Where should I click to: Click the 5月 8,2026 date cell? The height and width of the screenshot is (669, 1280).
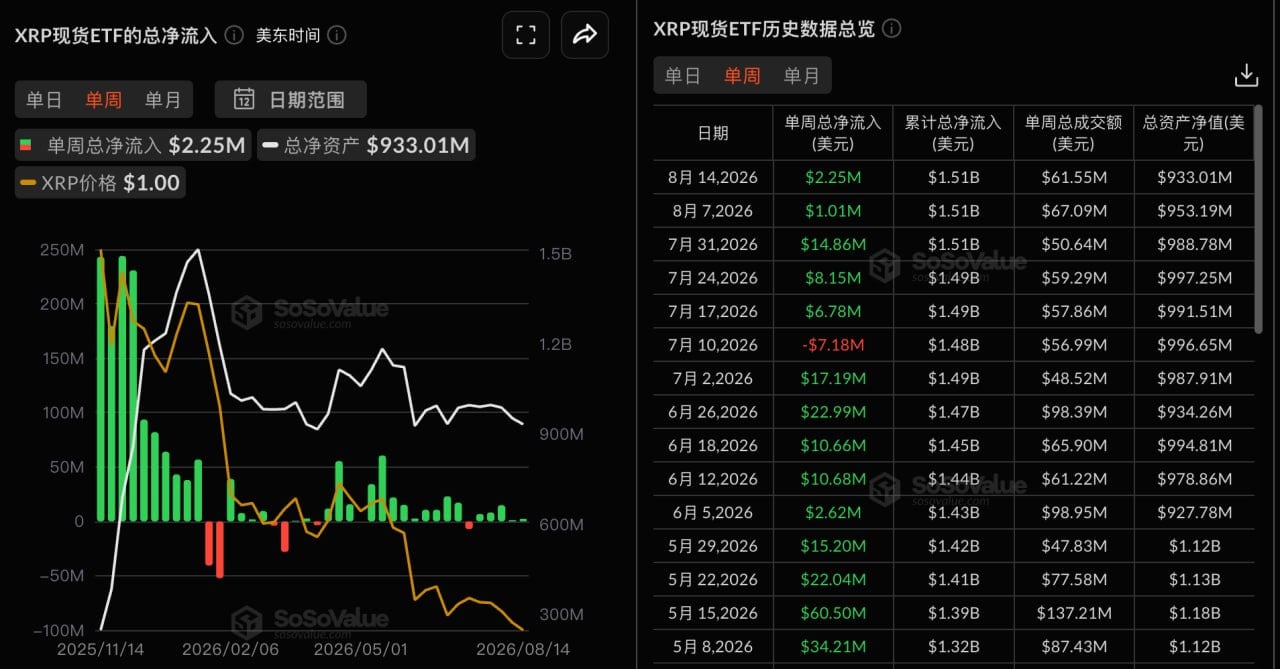pos(713,646)
